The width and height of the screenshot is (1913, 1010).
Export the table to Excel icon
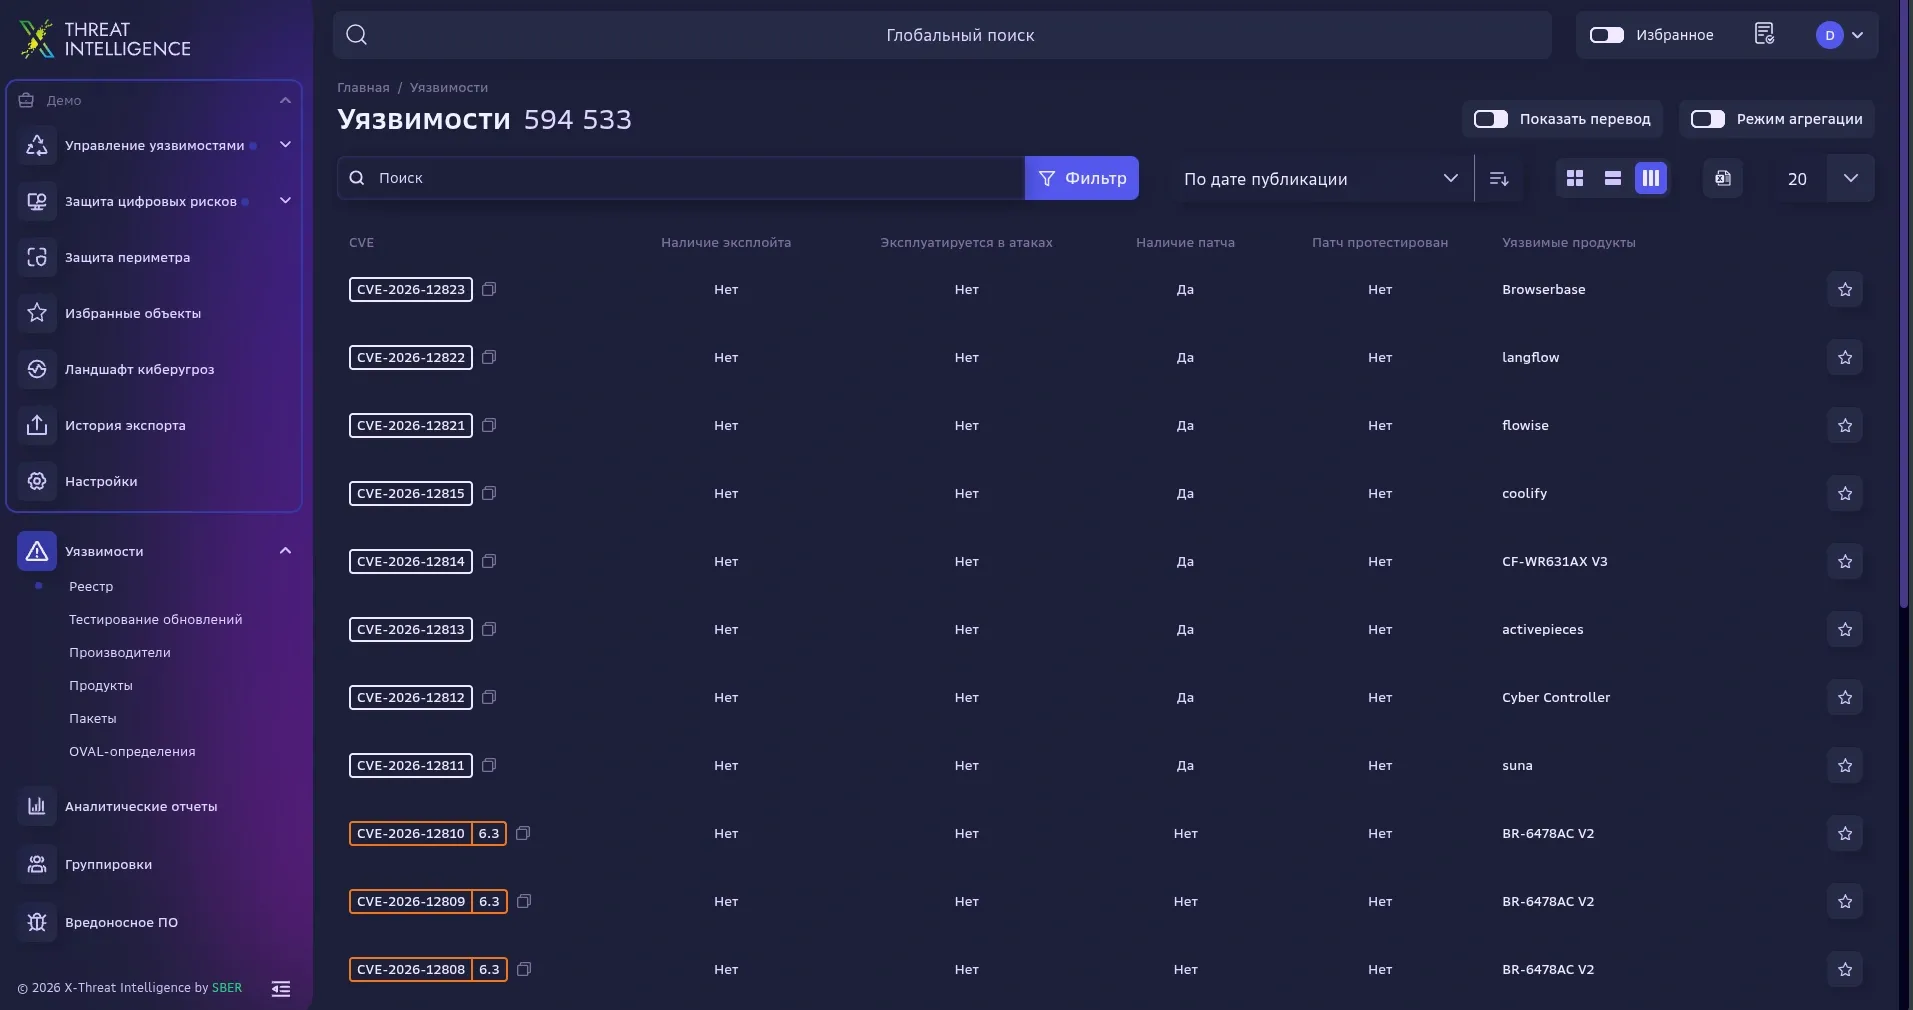point(1723,178)
